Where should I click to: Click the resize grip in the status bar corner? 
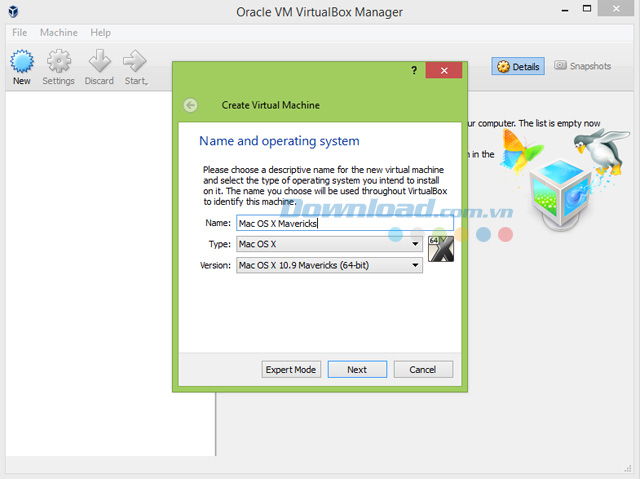pos(628,468)
